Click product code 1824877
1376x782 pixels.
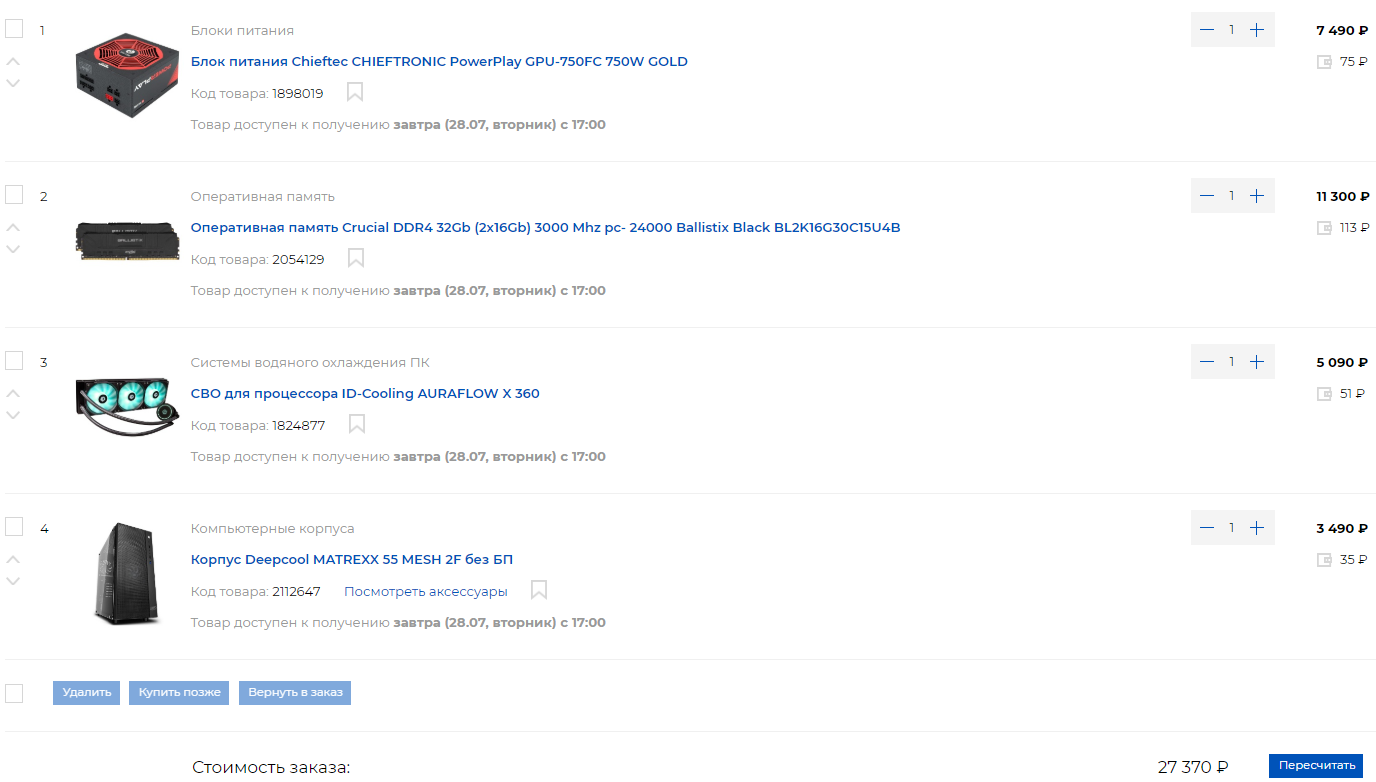point(299,426)
